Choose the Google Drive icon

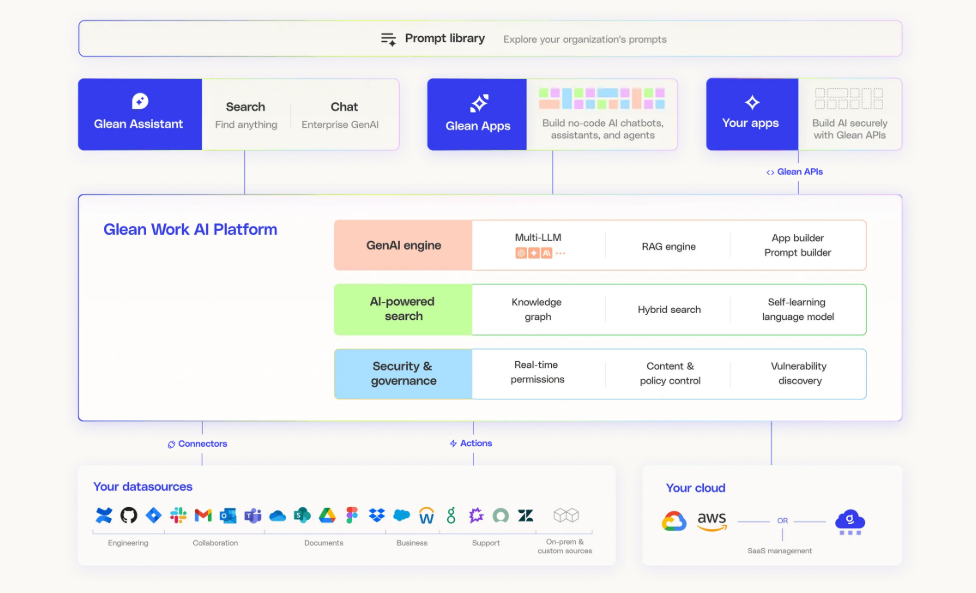327,515
